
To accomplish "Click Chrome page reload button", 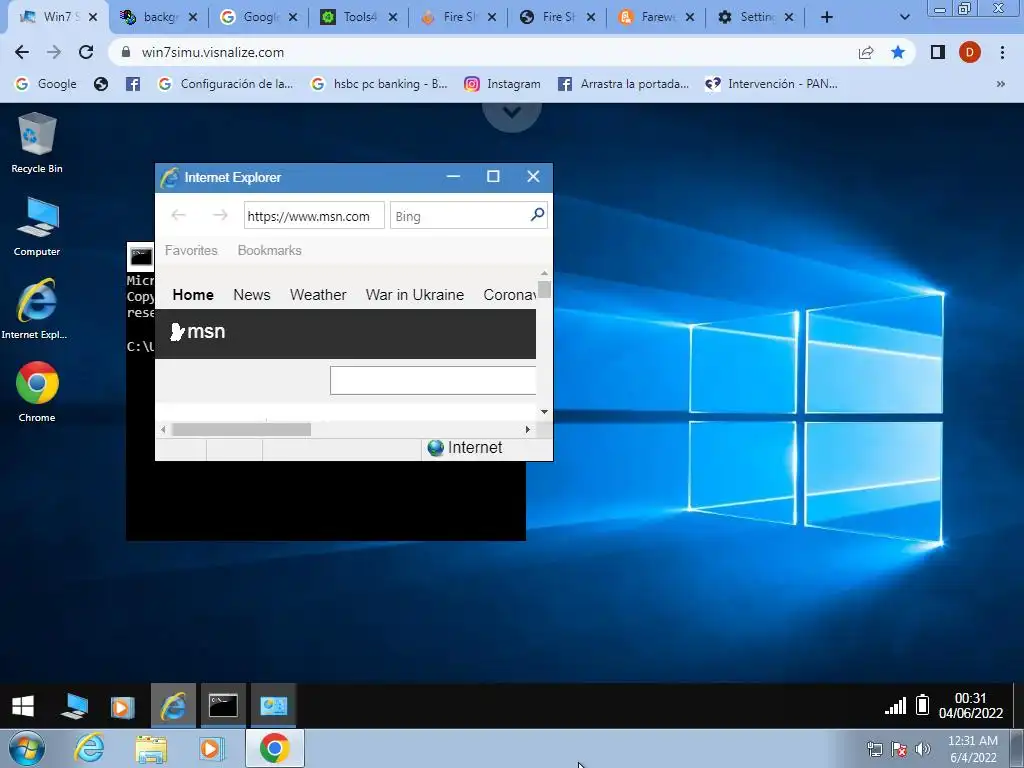I will (86, 52).
